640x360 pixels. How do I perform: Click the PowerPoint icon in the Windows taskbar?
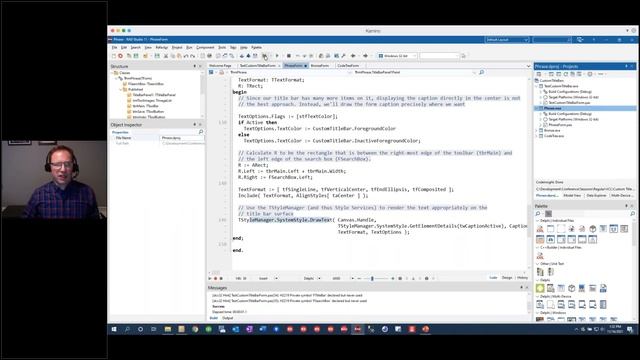click(425, 329)
